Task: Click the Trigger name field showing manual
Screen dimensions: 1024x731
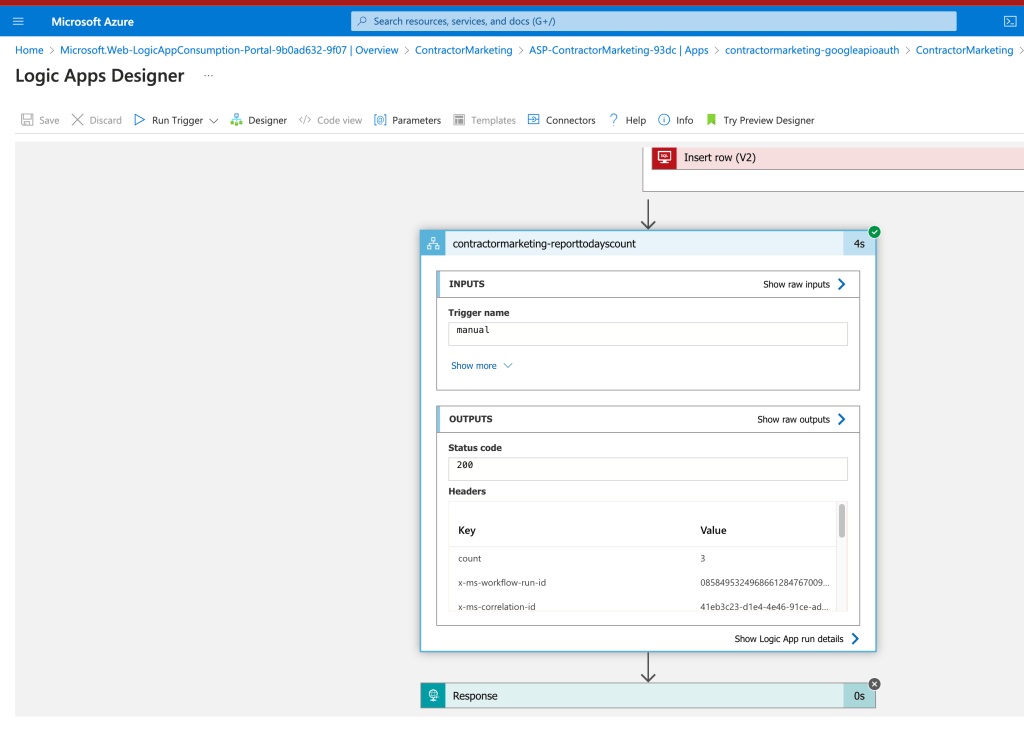Action: (x=648, y=334)
